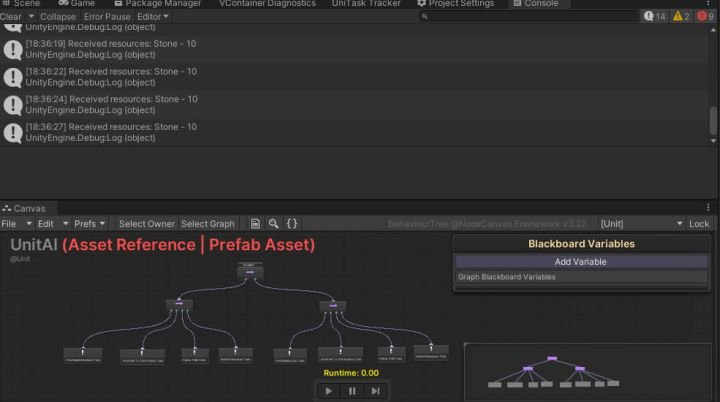
Task: Click the Play button under Runtime
Action: point(329,391)
